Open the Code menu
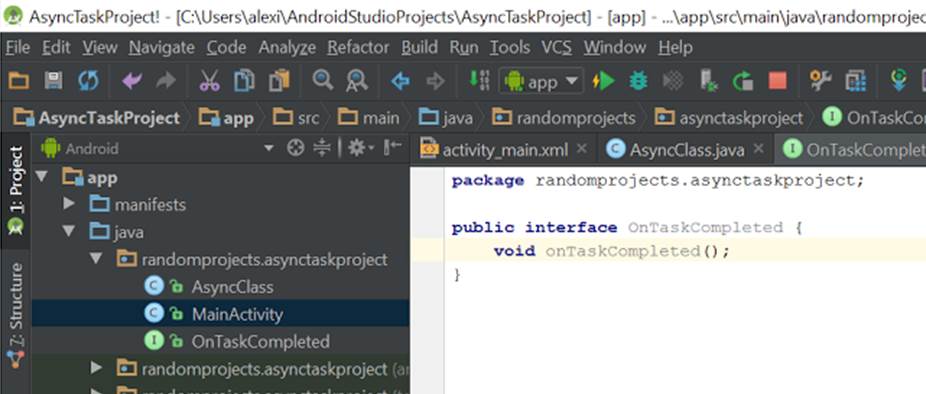This screenshot has width=926, height=394. pyautogui.click(x=226, y=47)
